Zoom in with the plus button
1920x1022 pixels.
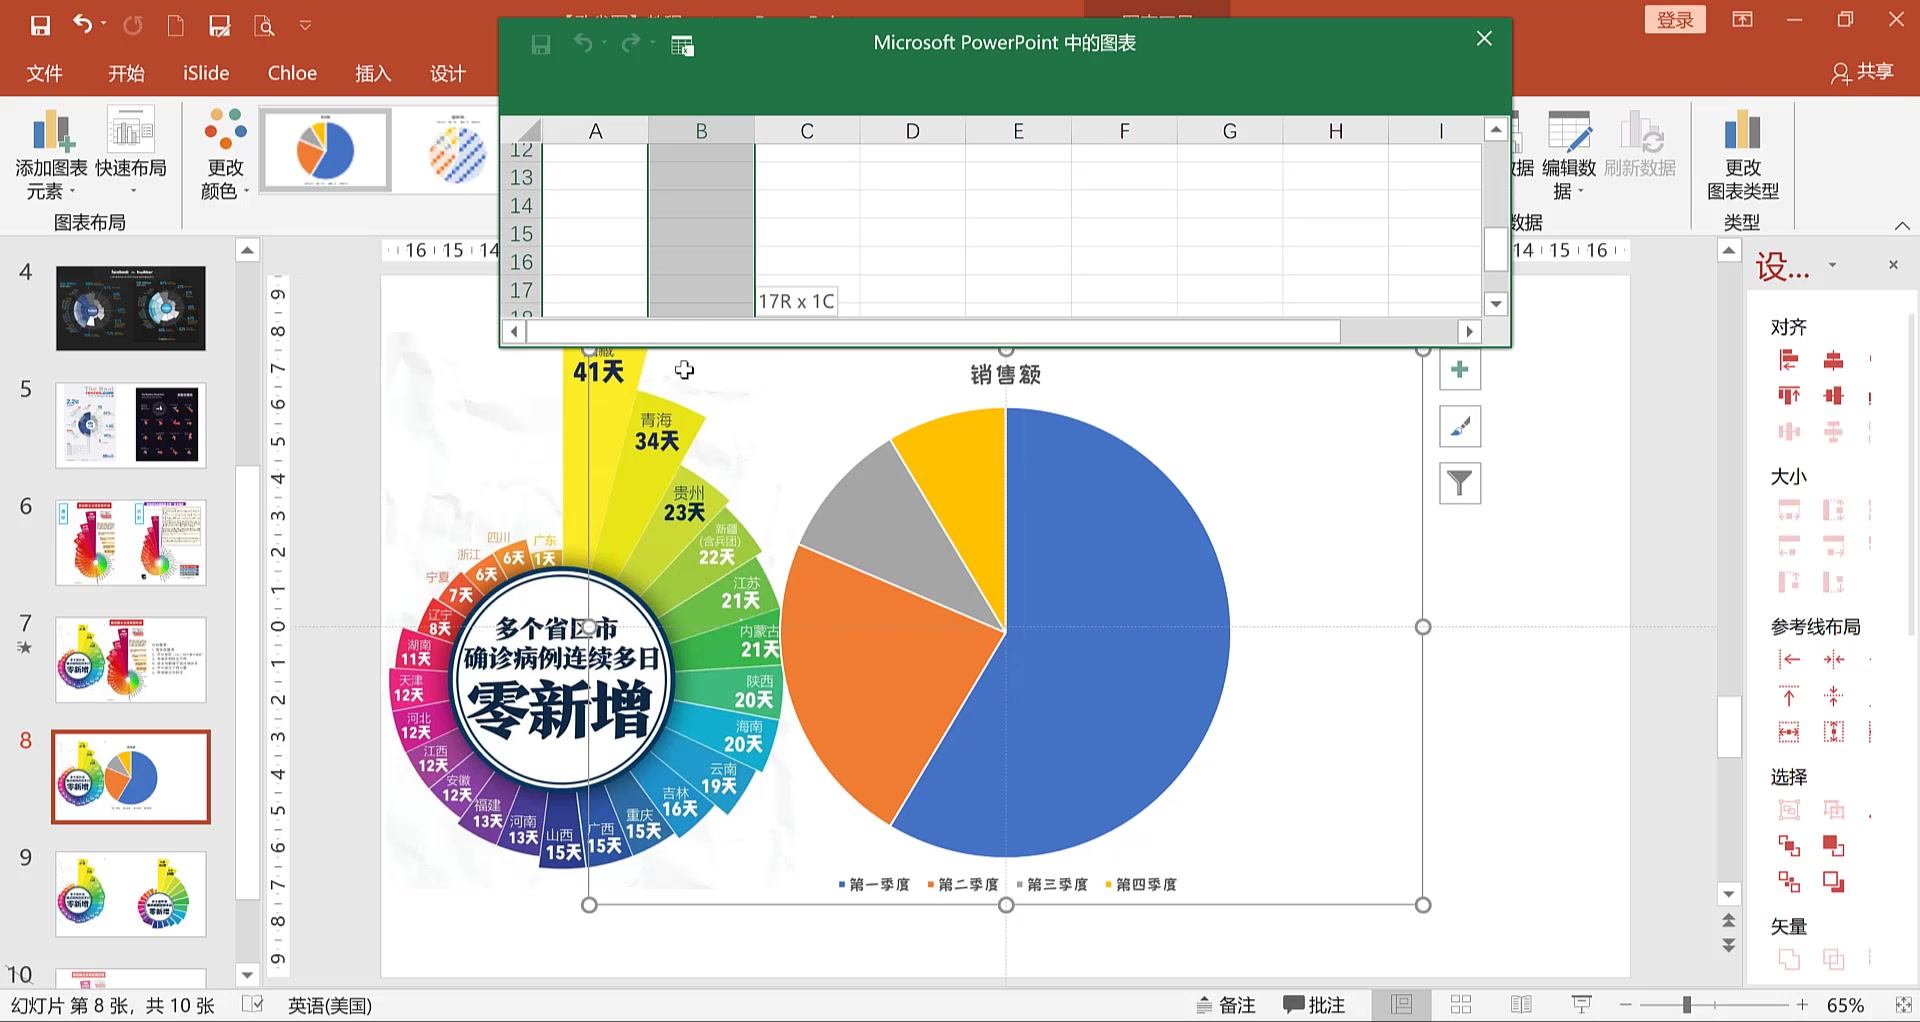coord(1802,1005)
